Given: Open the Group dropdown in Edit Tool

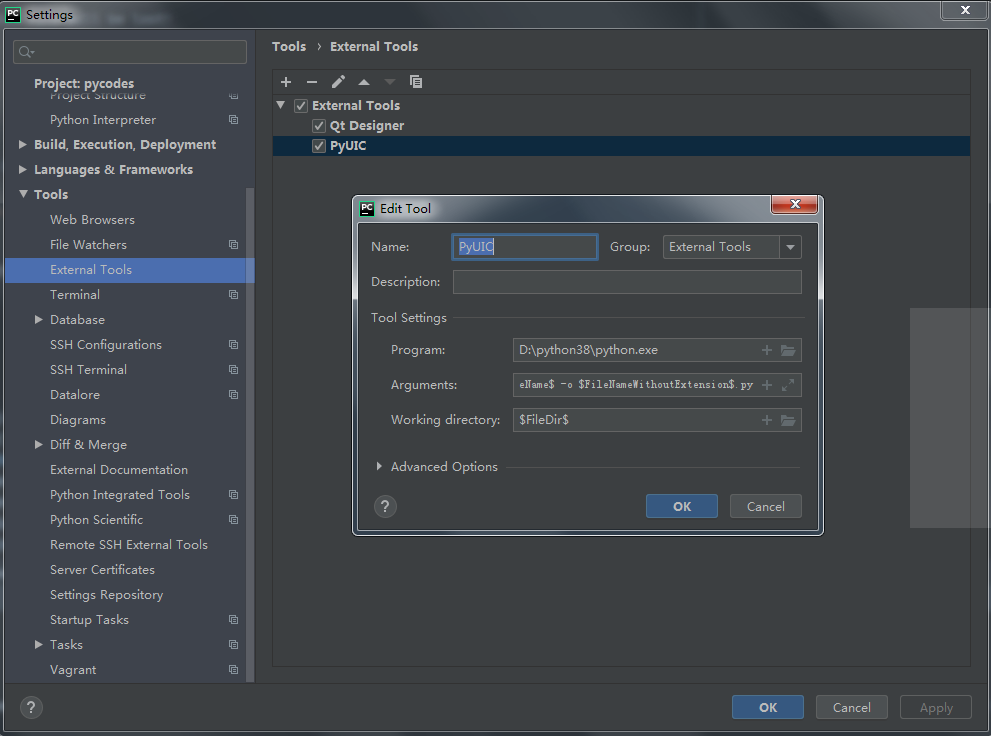Looking at the screenshot, I should pos(789,246).
